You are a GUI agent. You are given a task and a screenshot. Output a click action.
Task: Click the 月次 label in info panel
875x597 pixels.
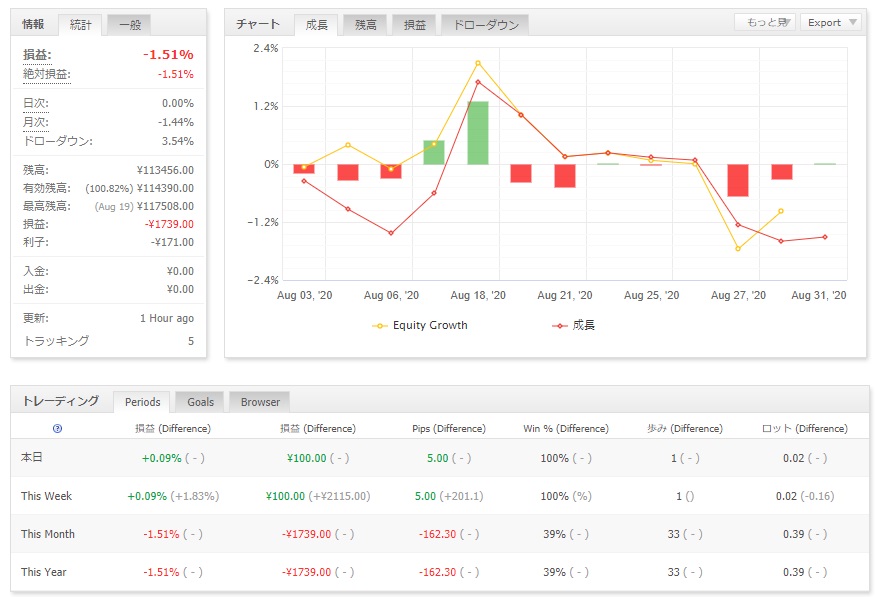[35, 122]
